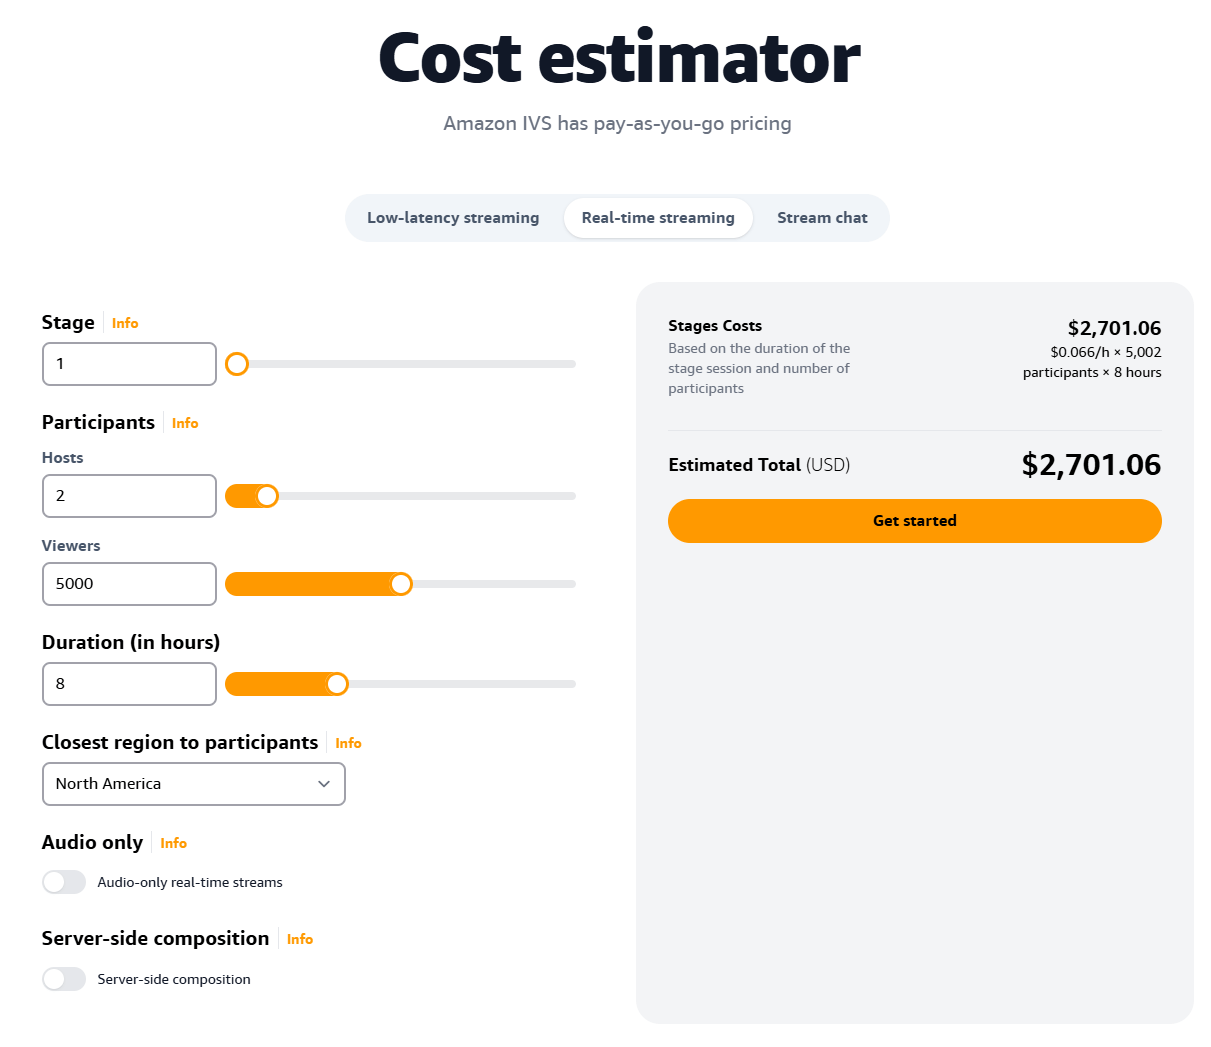Open the Info link beside Participants
Image resolution: width=1211 pixels, height=1047 pixels.
click(185, 423)
